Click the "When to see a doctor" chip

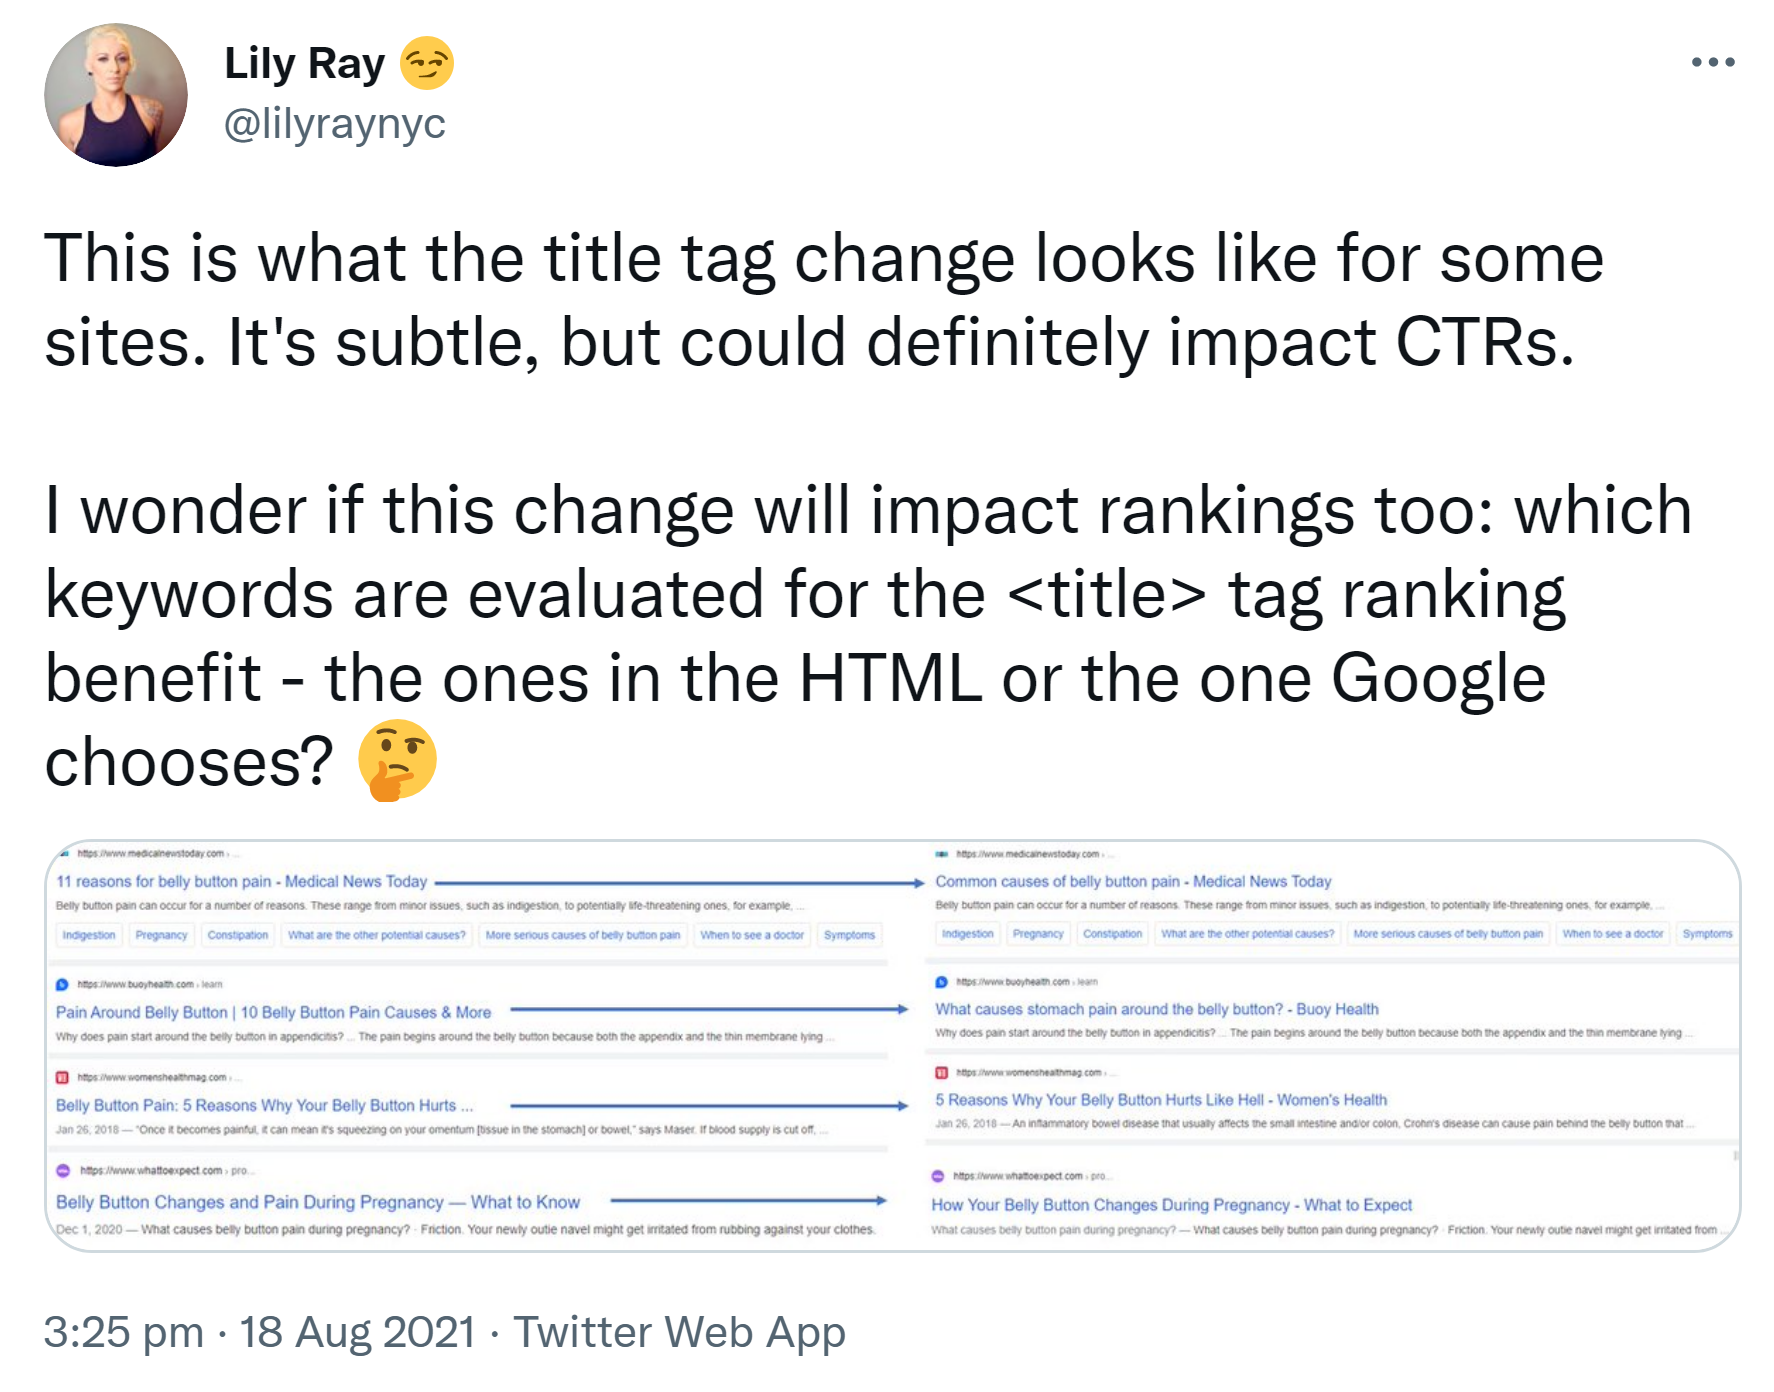tap(751, 935)
